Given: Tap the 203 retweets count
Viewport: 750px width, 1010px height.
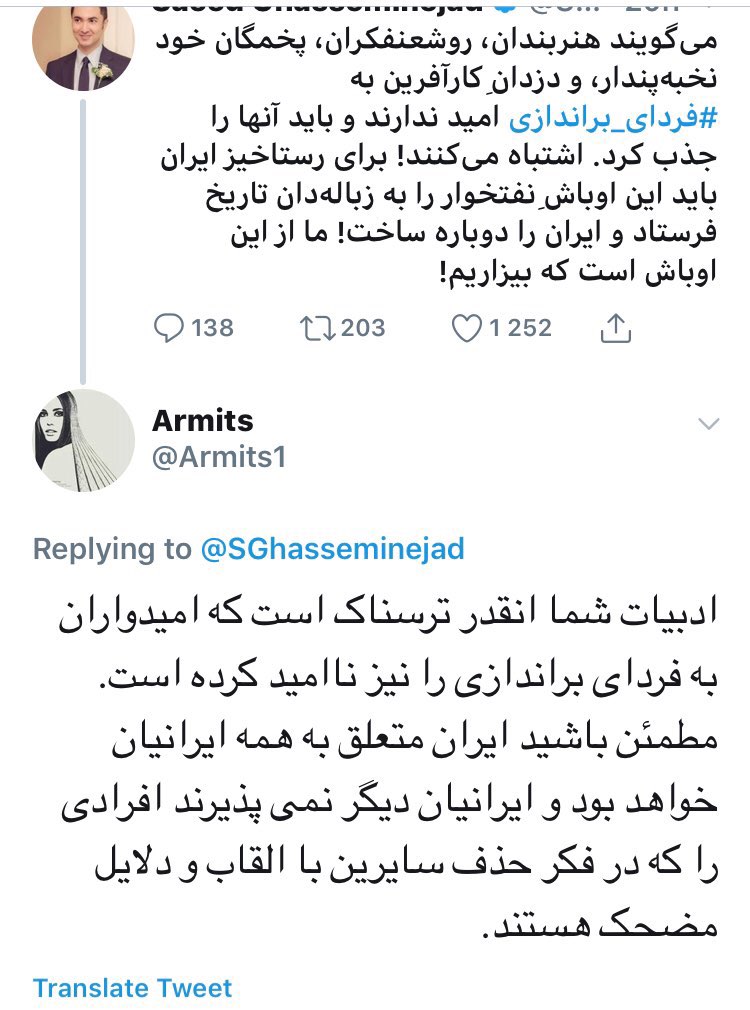Looking at the screenshot, I should 362,328.
